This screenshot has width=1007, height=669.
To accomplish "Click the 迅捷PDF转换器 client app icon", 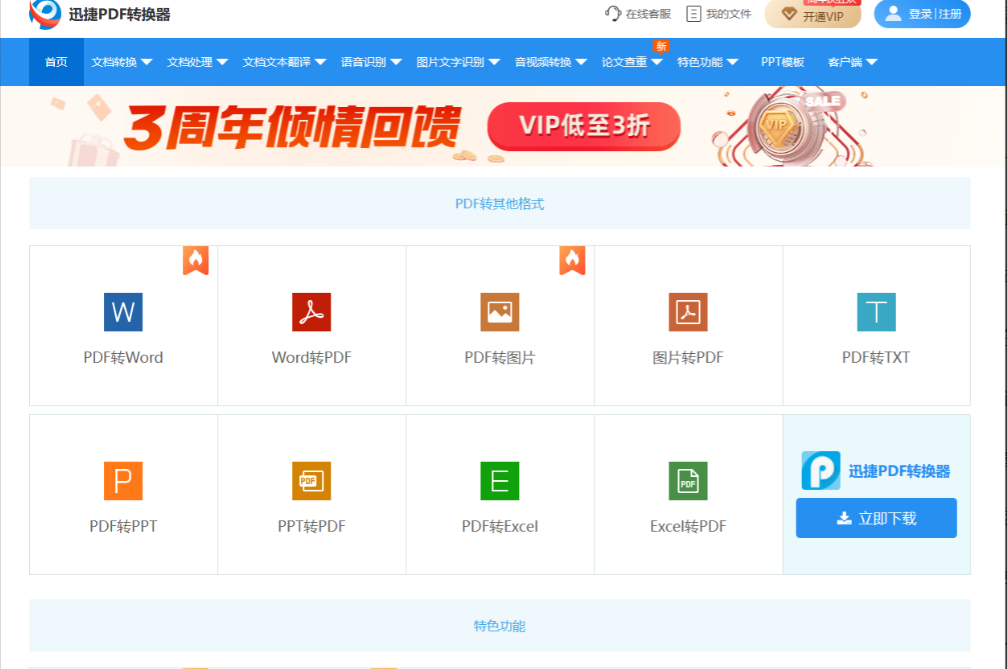I will coord(821,471).
